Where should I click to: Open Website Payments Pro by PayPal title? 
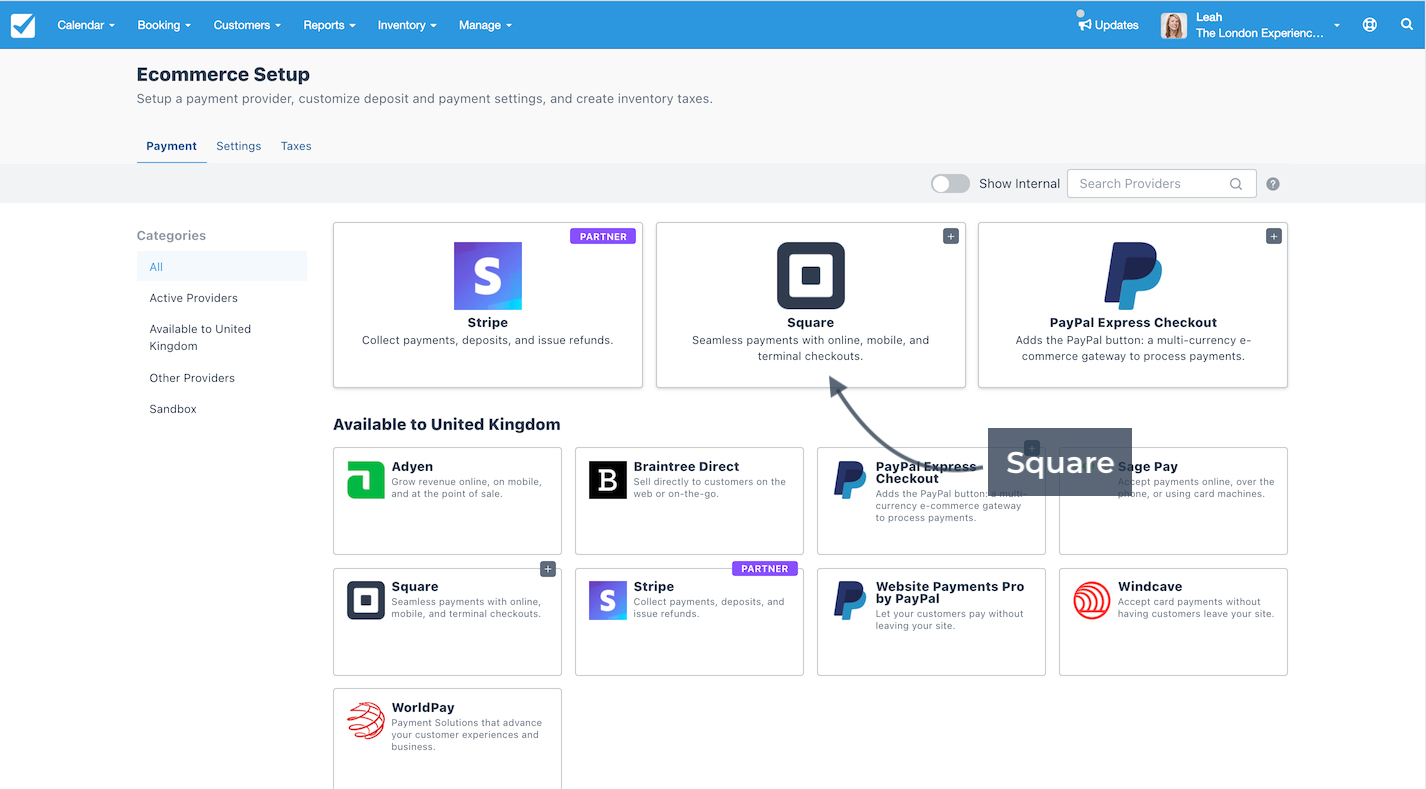coord(950,593)
